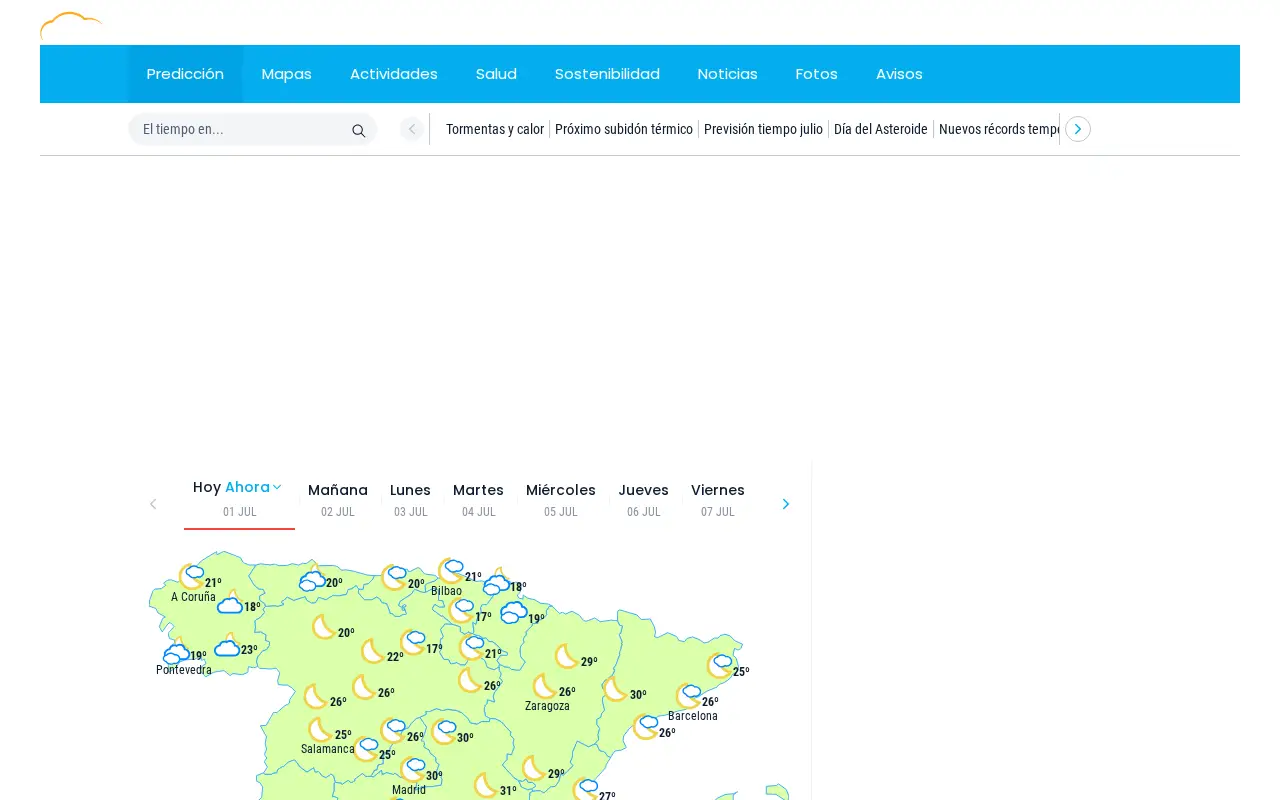Select the Viernes 07 JUL tab

718,499
